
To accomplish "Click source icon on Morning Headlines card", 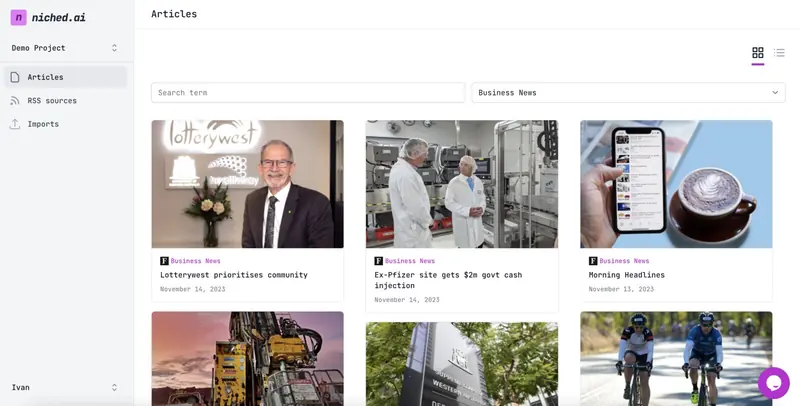I will (x=593, y=261).
